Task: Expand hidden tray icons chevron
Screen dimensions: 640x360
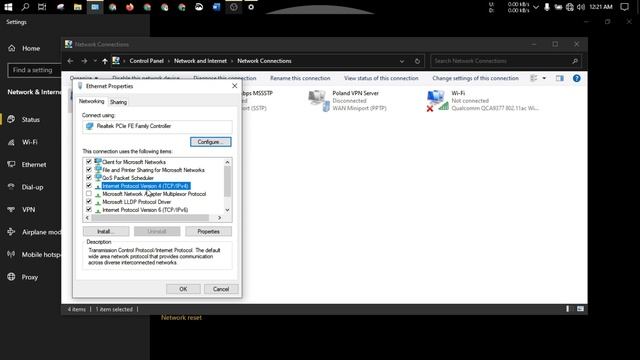Action: [x=536, y=7]
